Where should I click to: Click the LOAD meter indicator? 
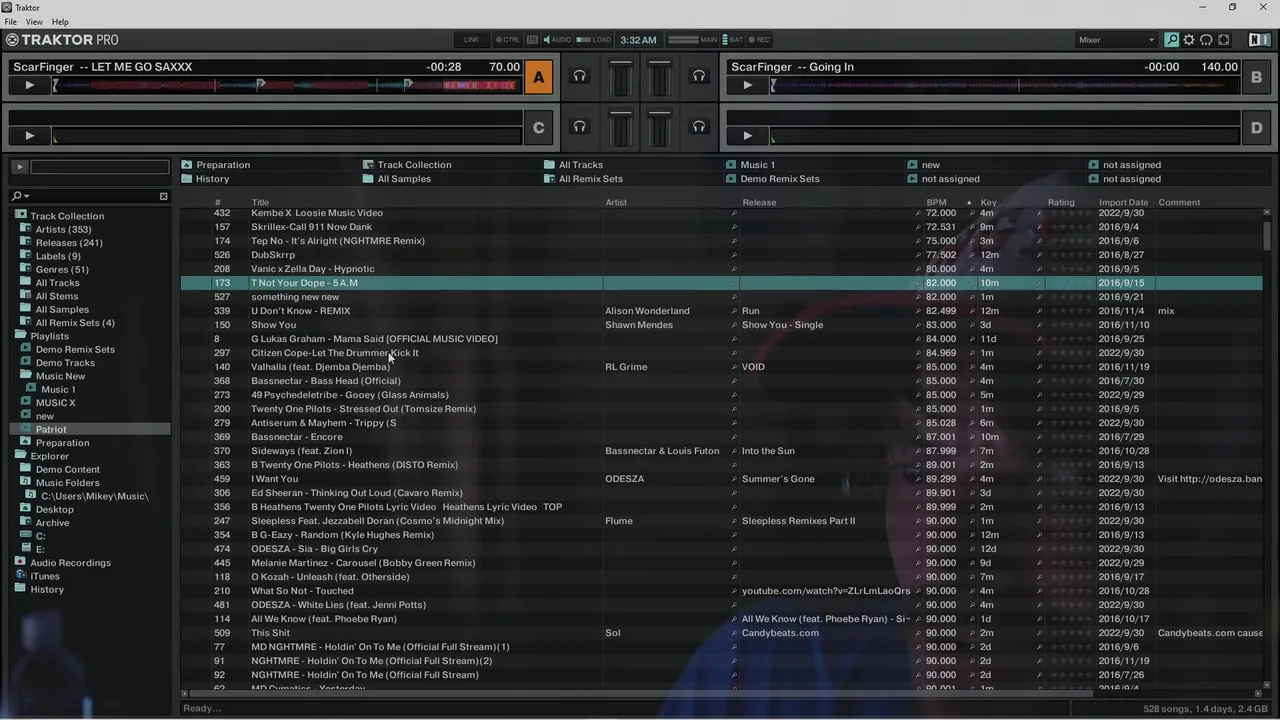pos(594,40)
